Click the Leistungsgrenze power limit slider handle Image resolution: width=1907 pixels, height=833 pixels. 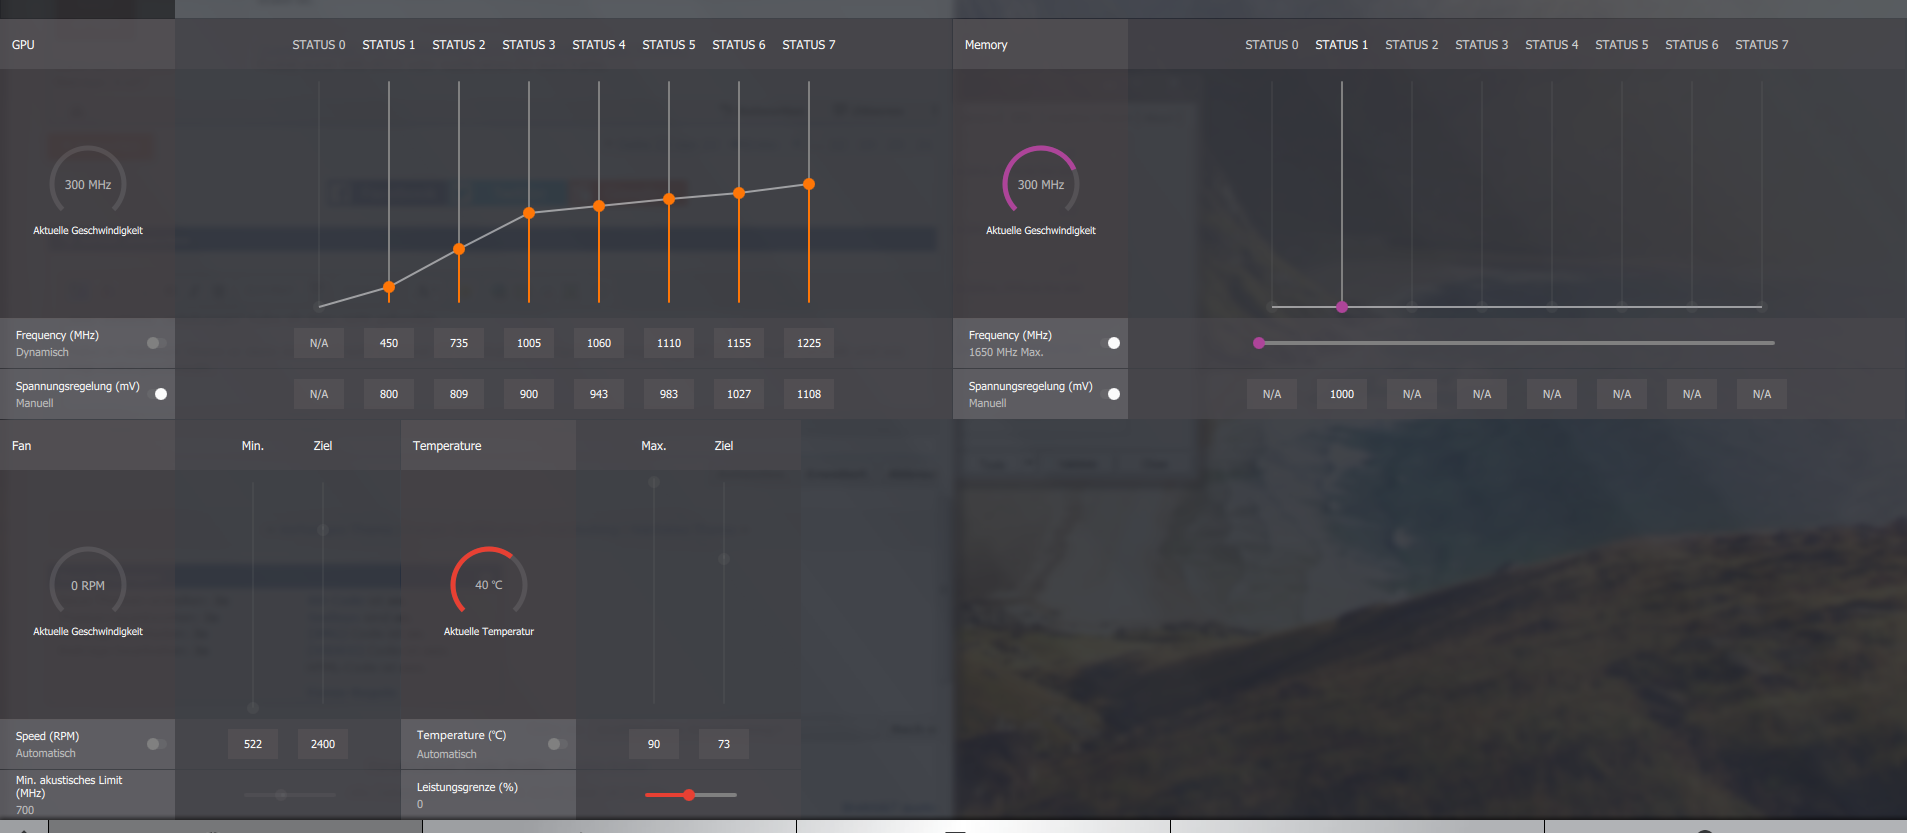[689, 795]
